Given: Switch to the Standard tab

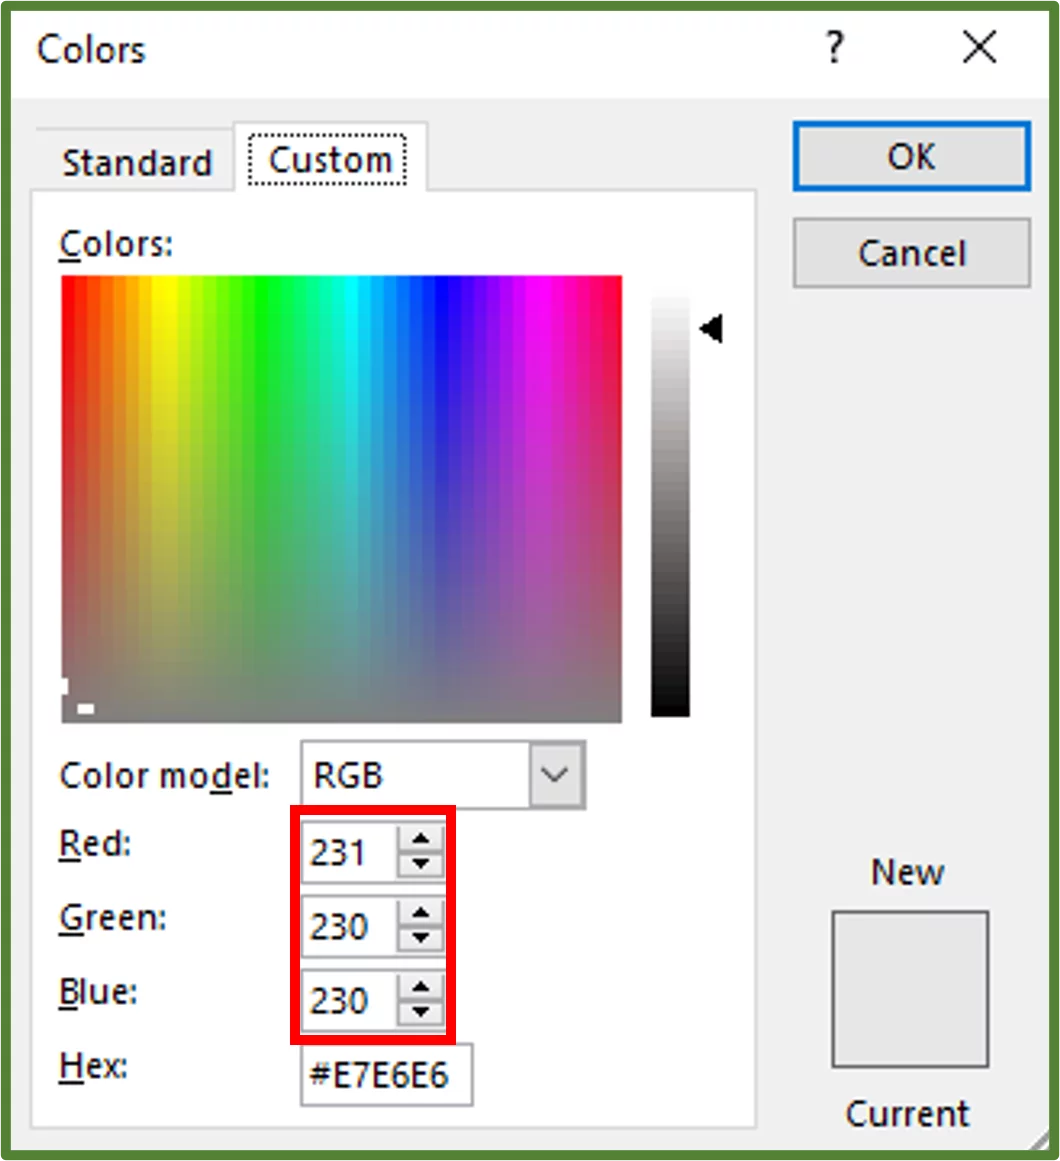Looking at the screenshot, I should pos(137,162).
